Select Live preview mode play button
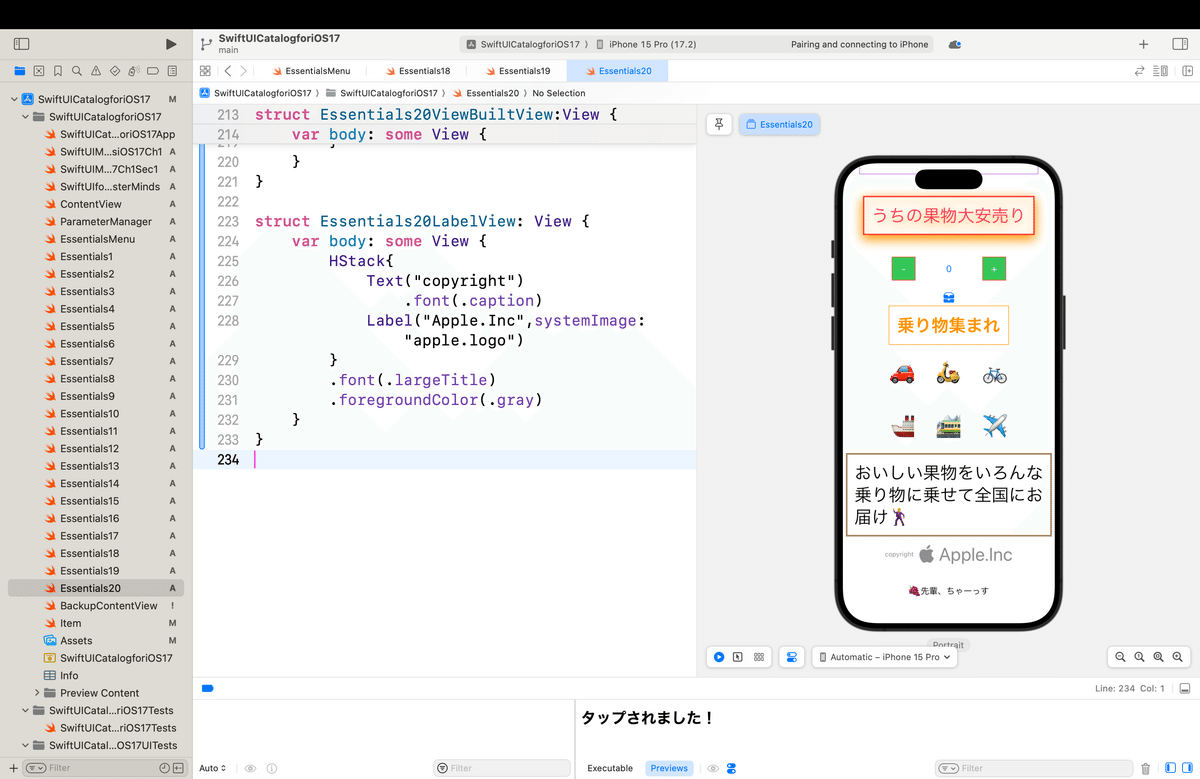This screenshot has height=779, width=1200. coord(719,657)
